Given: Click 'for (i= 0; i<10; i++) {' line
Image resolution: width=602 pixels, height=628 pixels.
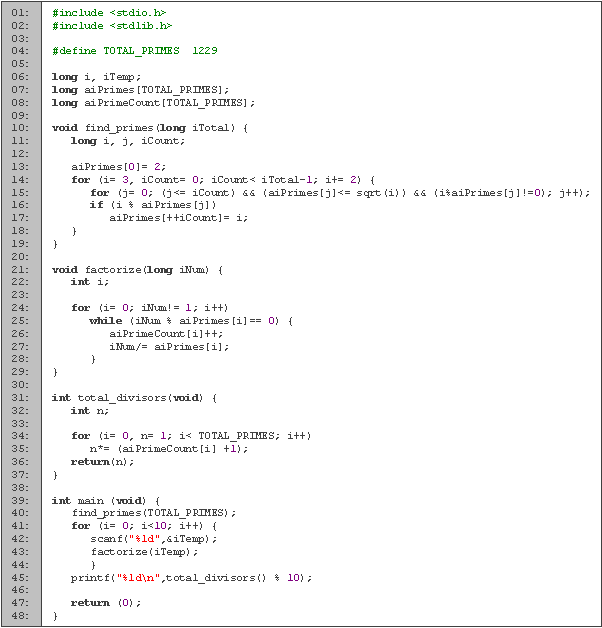Looking at the screenshot, I should 144,526.
